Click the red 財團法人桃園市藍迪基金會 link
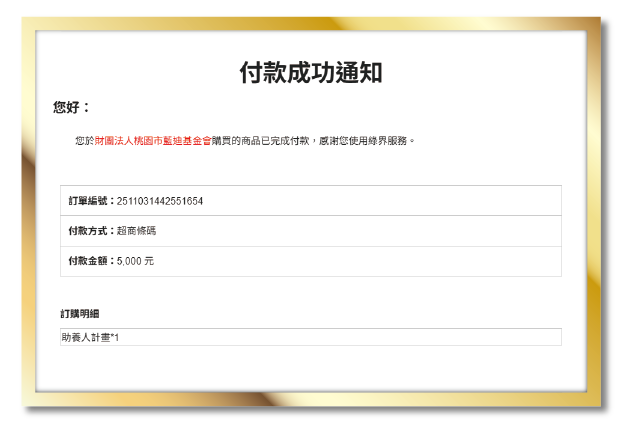Viewport: 623px width, 423px height. pos(152,141)
